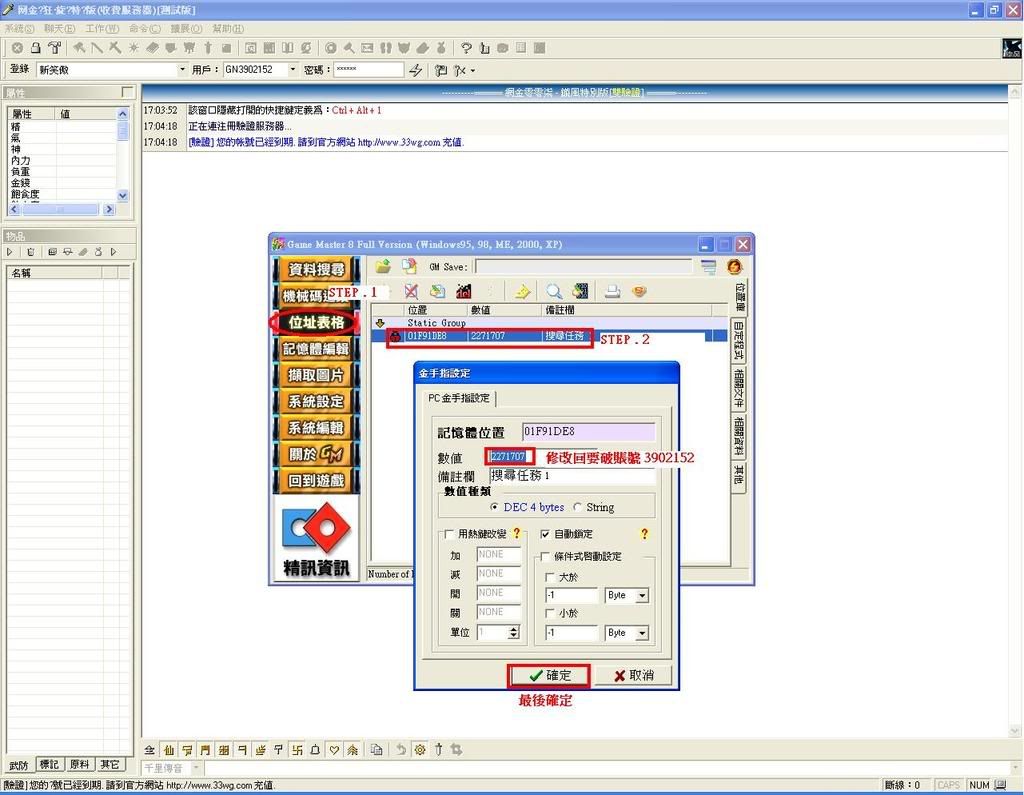1024x795 pixels.
Task: Click horizontal scrollbar in 屬性 panel
Action: (x=60, y=210)
